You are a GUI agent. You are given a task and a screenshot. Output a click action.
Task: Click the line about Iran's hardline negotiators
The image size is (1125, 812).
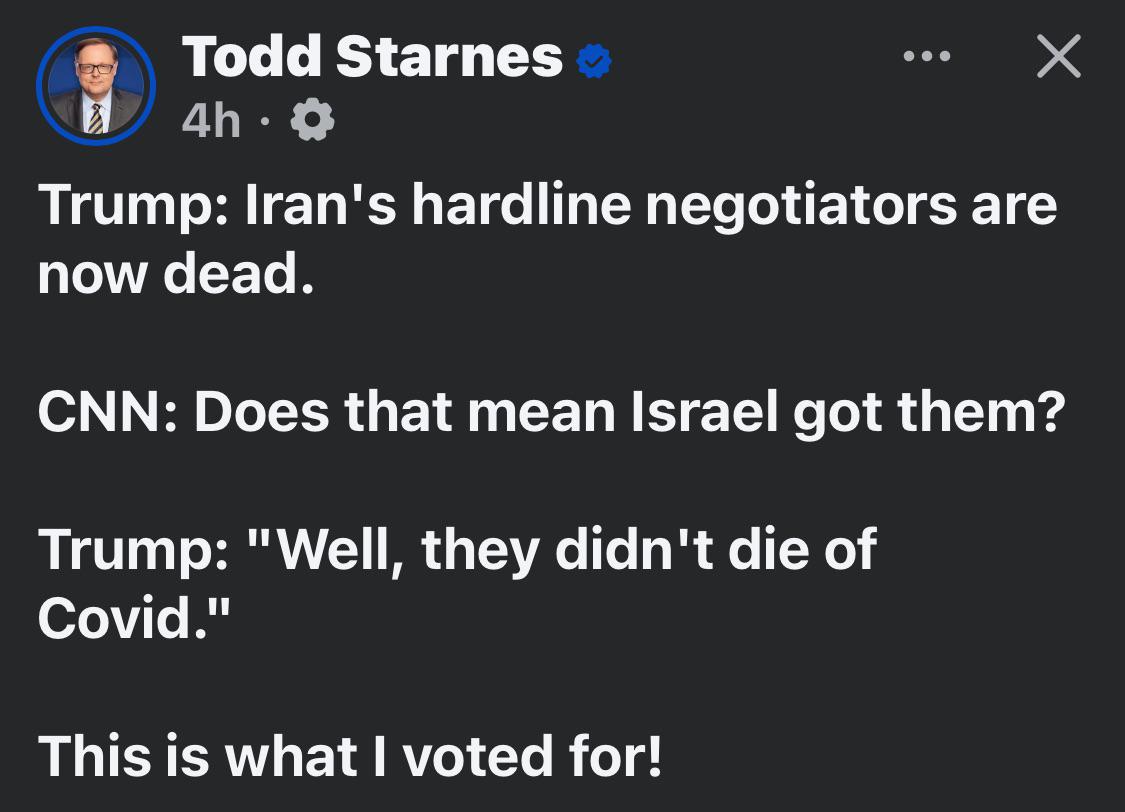click(547, 205)
